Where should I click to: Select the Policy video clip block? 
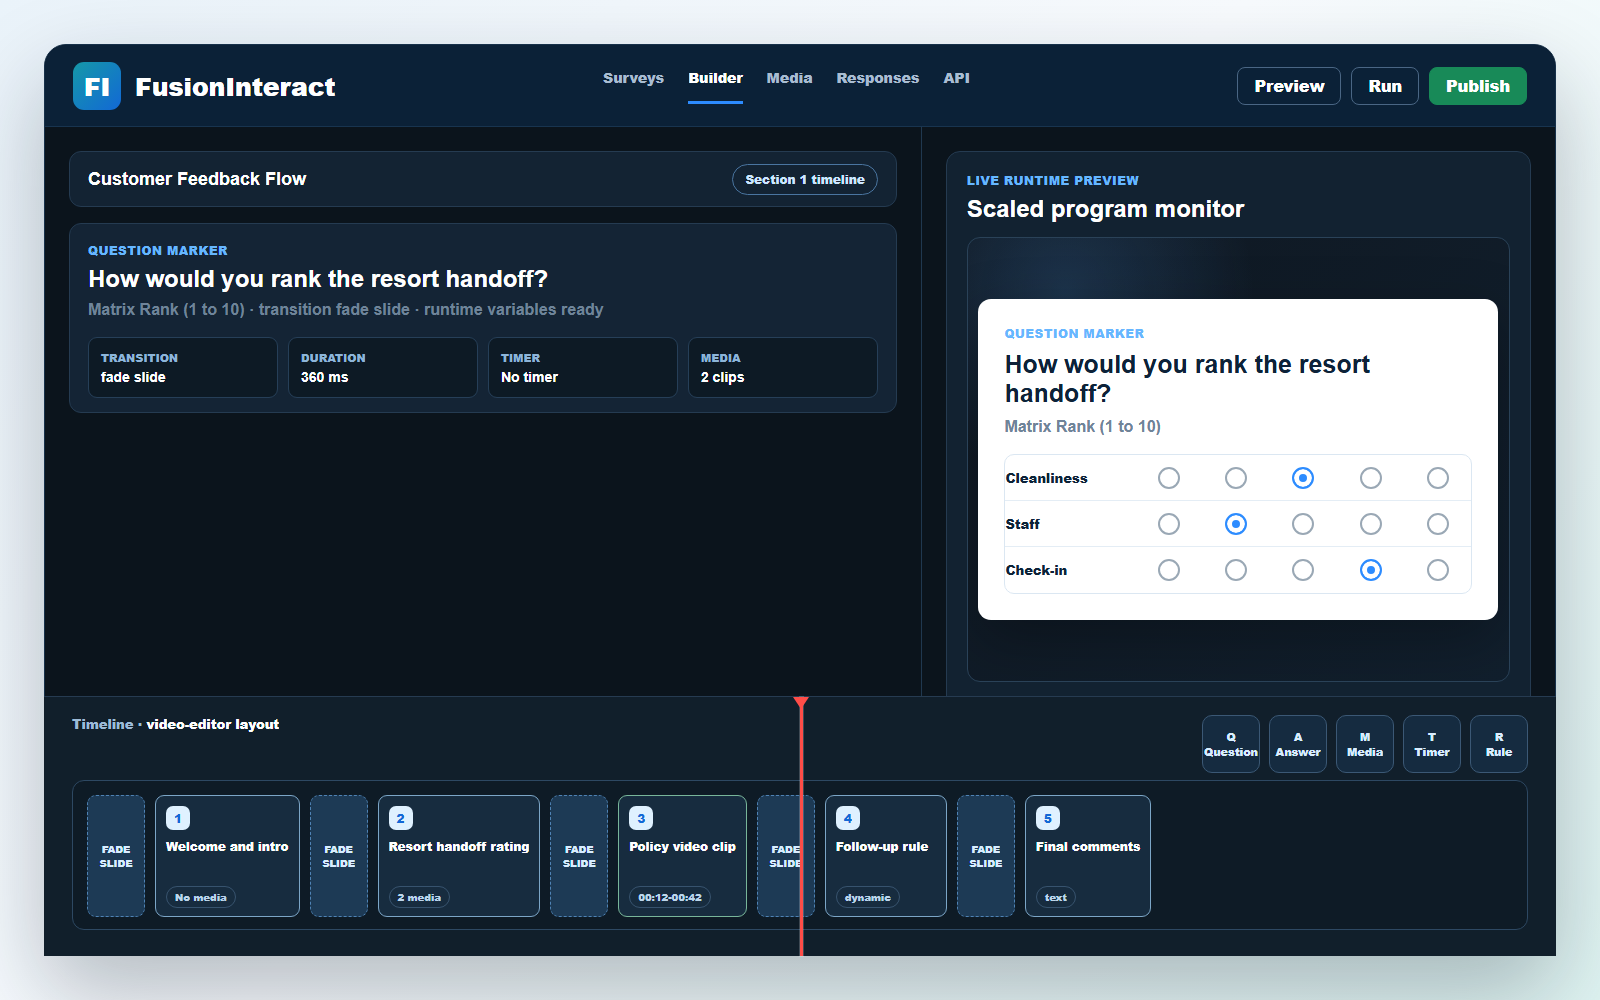682,856
